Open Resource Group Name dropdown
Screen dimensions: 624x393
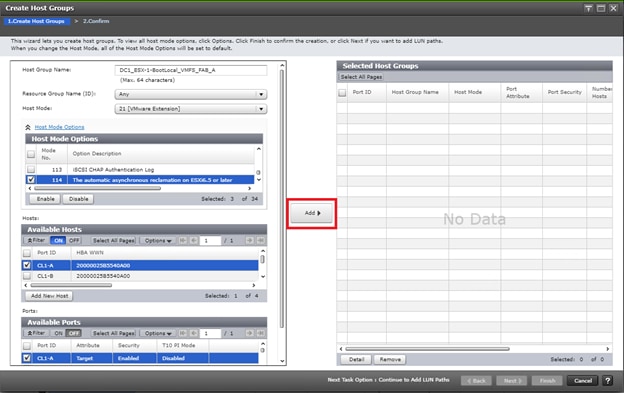[x=191, y=94]
